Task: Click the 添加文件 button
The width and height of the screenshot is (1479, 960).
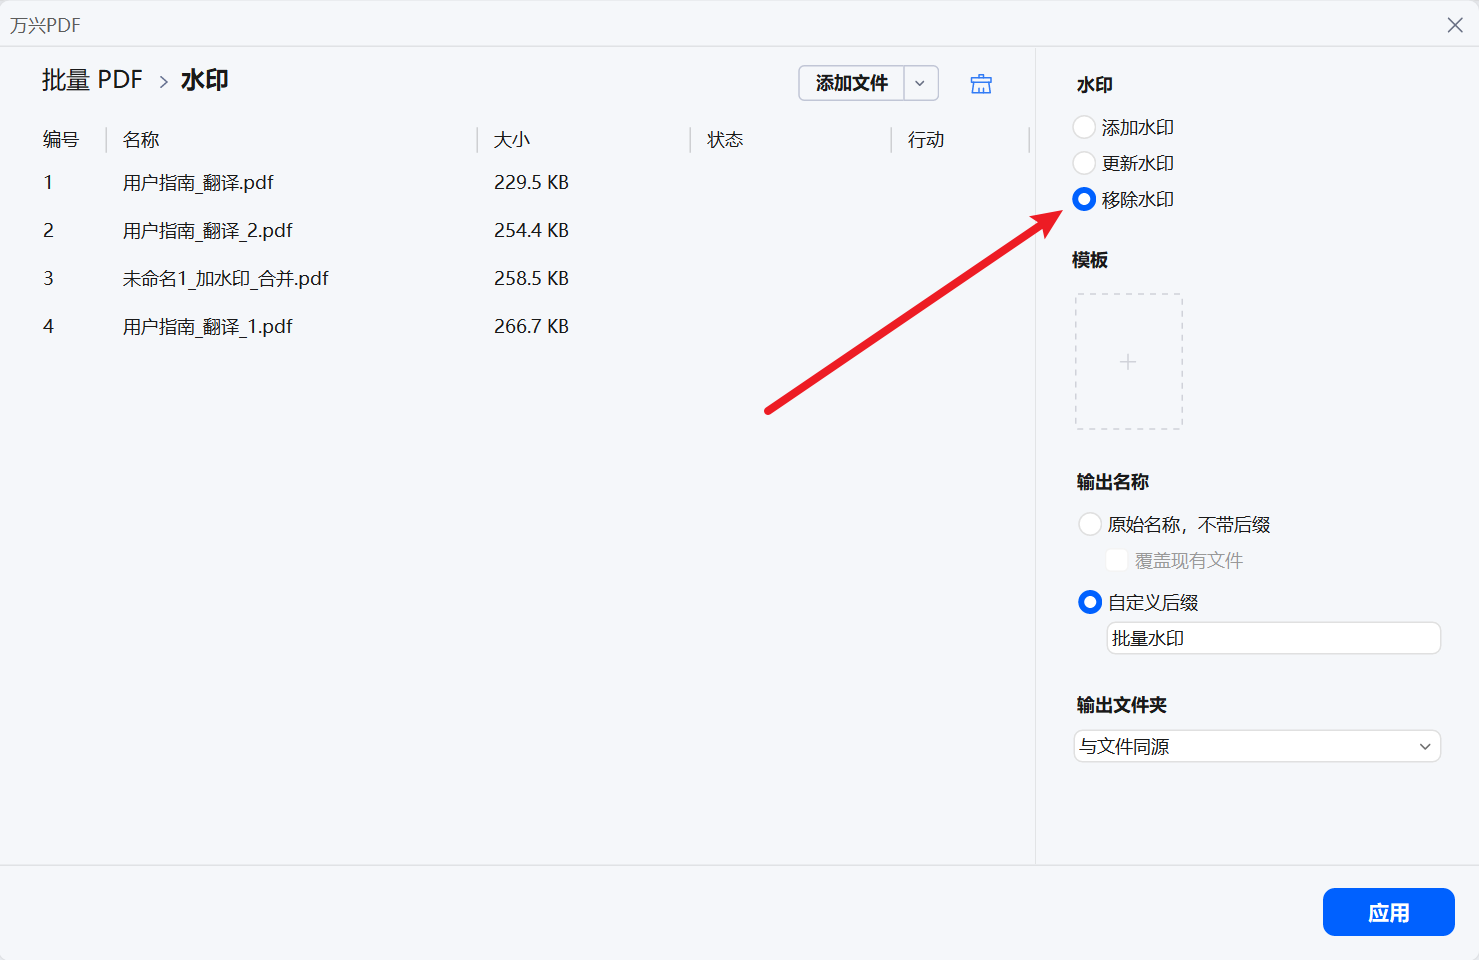Action: coord(851,83)
